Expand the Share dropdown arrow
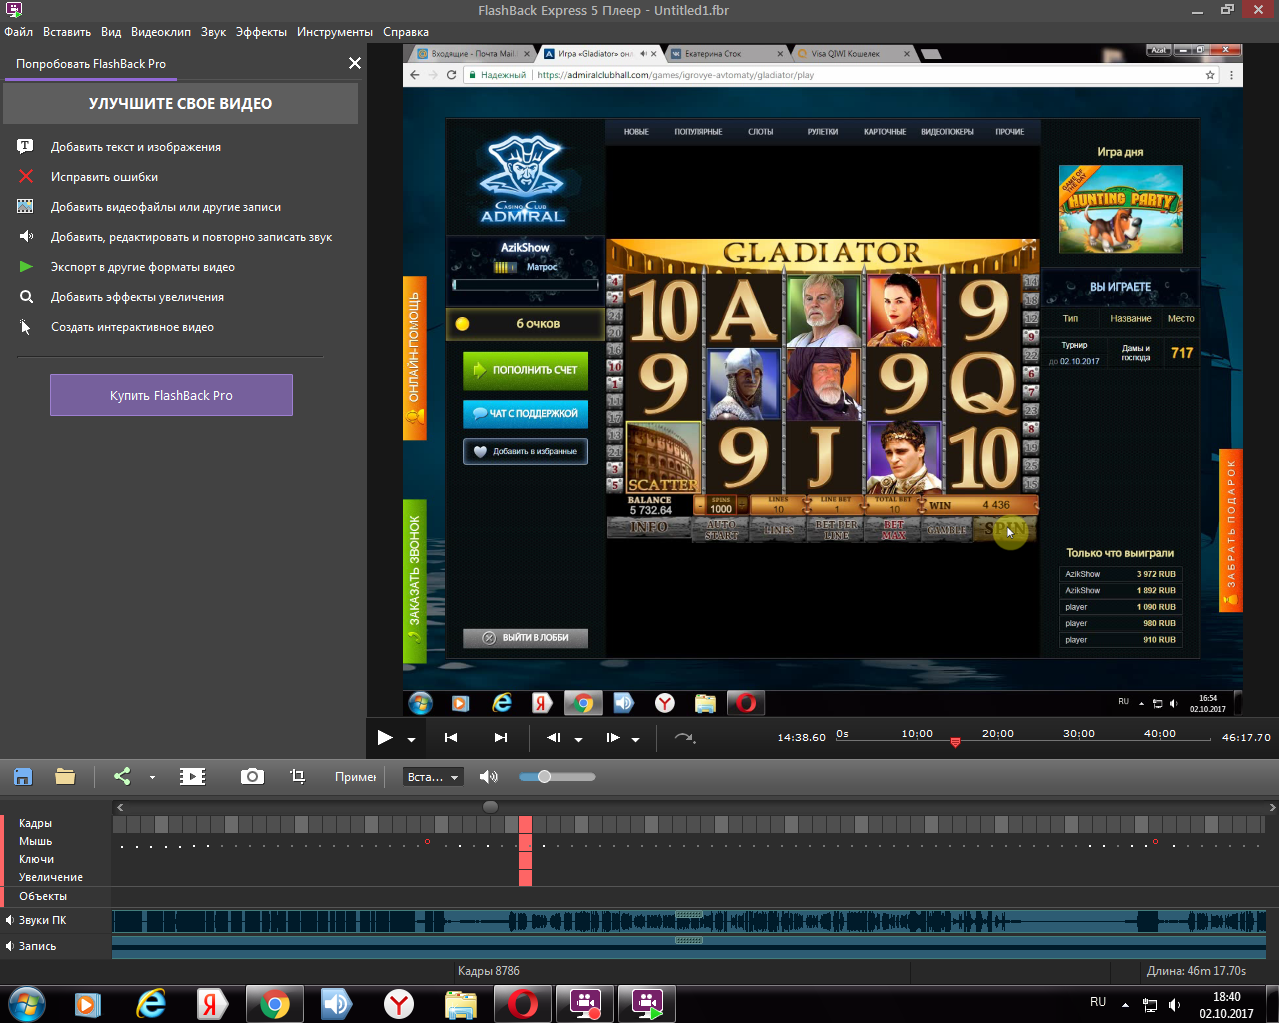Image resolution: width=1279 pixels, height=1023 pixels. tap(152, 777)
